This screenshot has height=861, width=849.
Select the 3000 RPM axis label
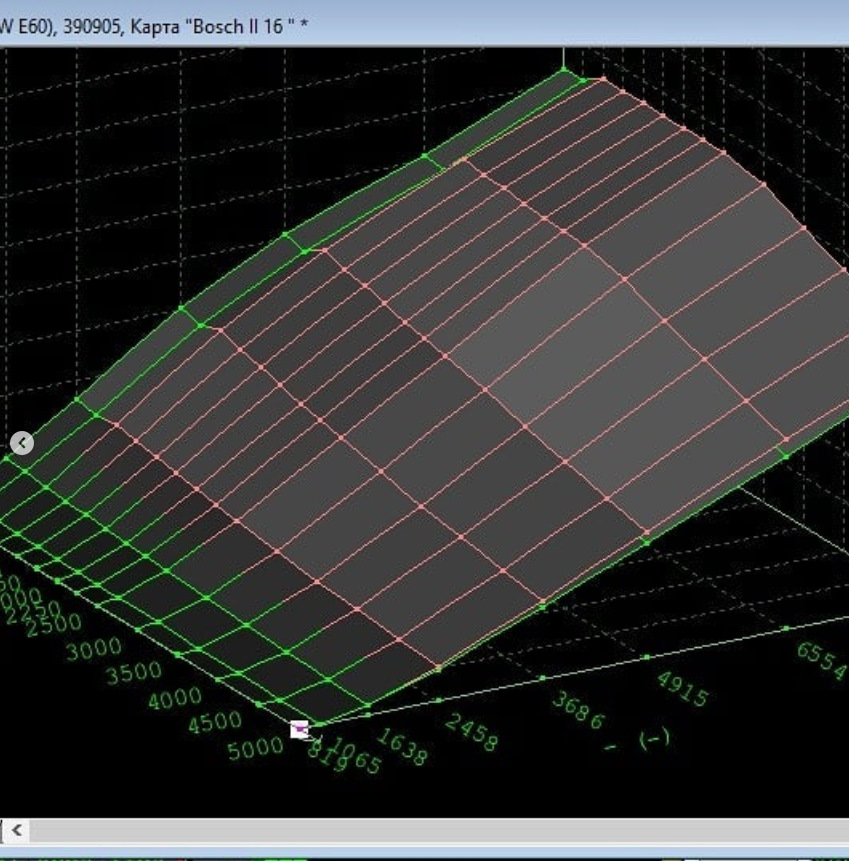tap(93, 651)
